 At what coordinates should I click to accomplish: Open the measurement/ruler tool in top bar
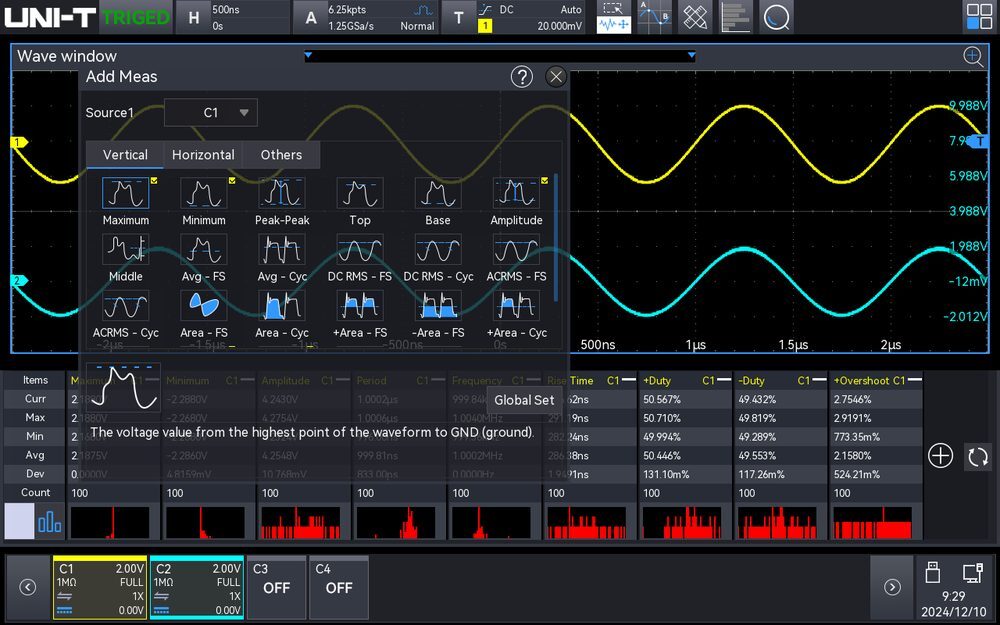[x=695, y=17]
